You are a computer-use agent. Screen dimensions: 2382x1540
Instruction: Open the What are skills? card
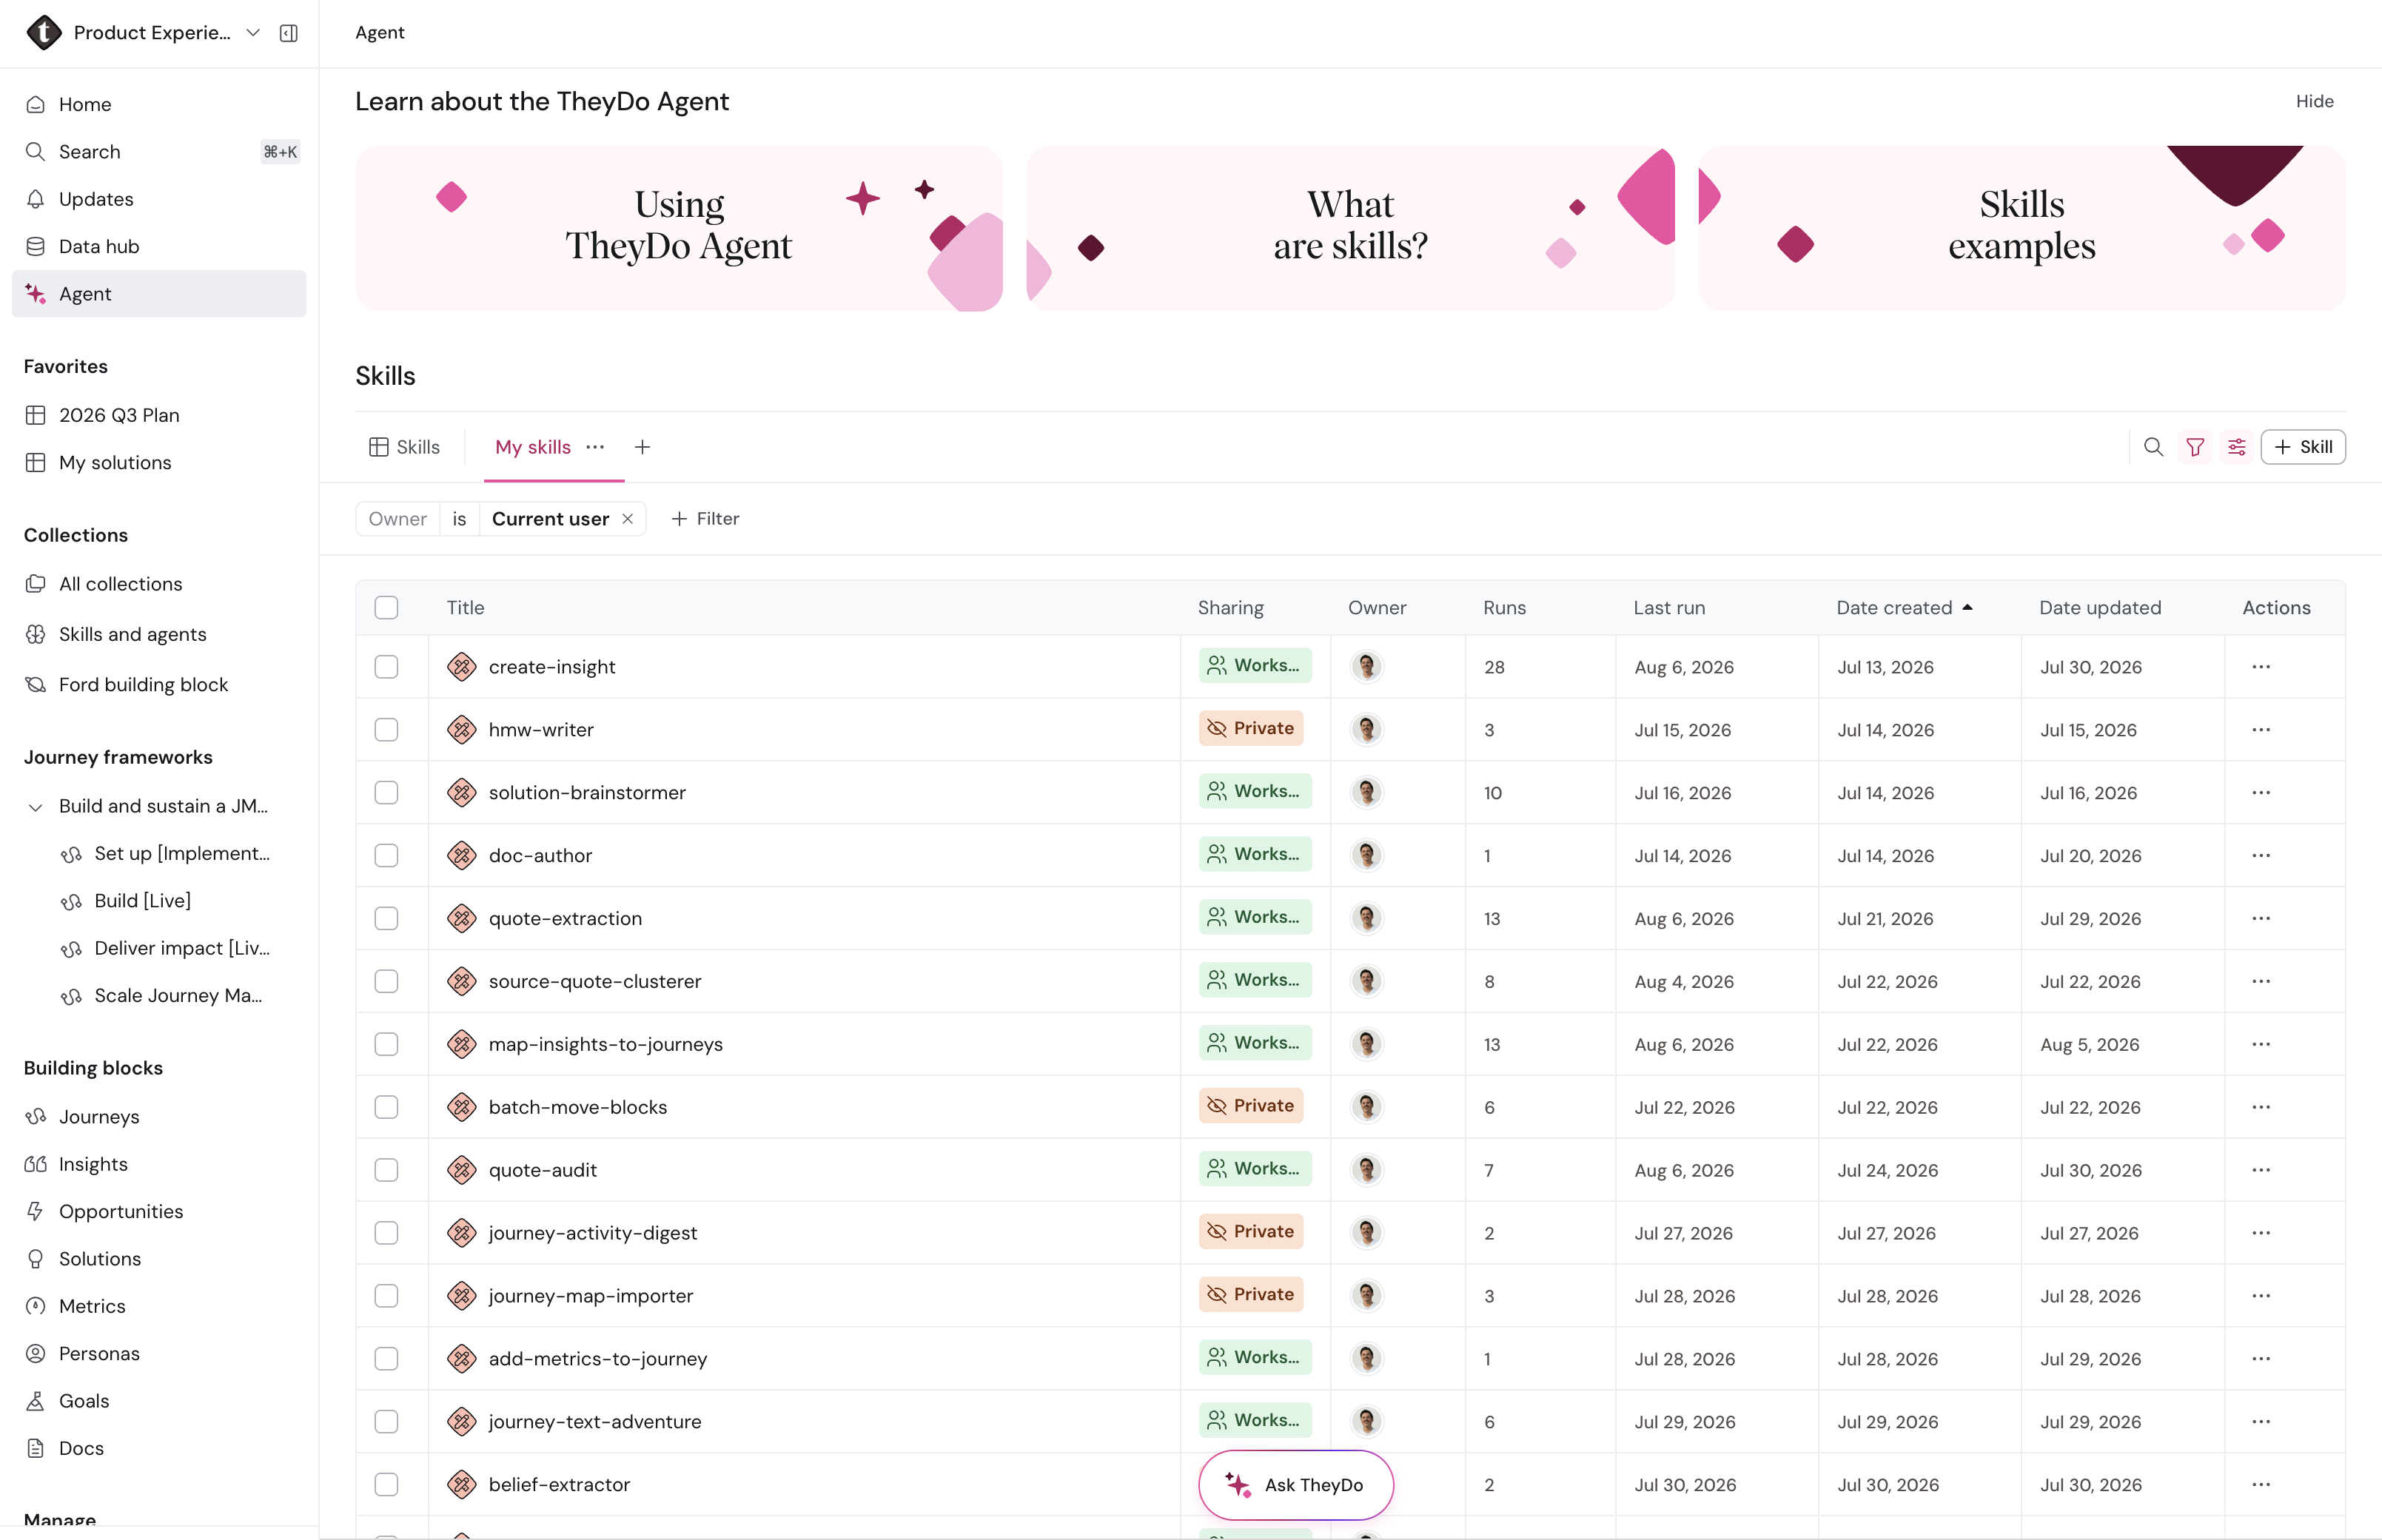tap(1350, 229)
